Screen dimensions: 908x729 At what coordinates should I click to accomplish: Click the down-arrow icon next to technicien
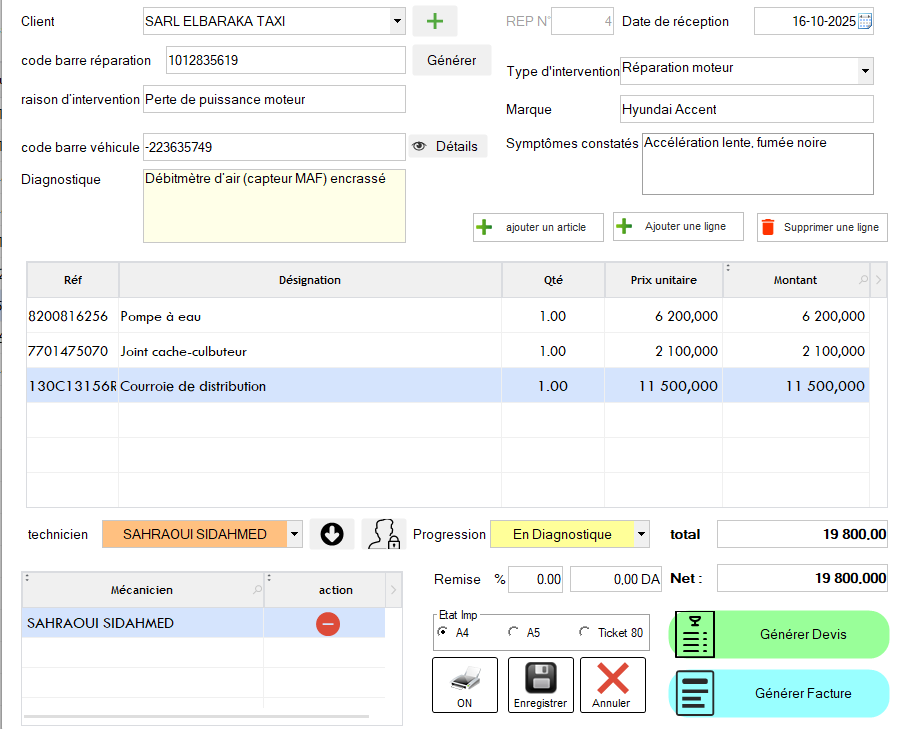(x=332, y=535)
